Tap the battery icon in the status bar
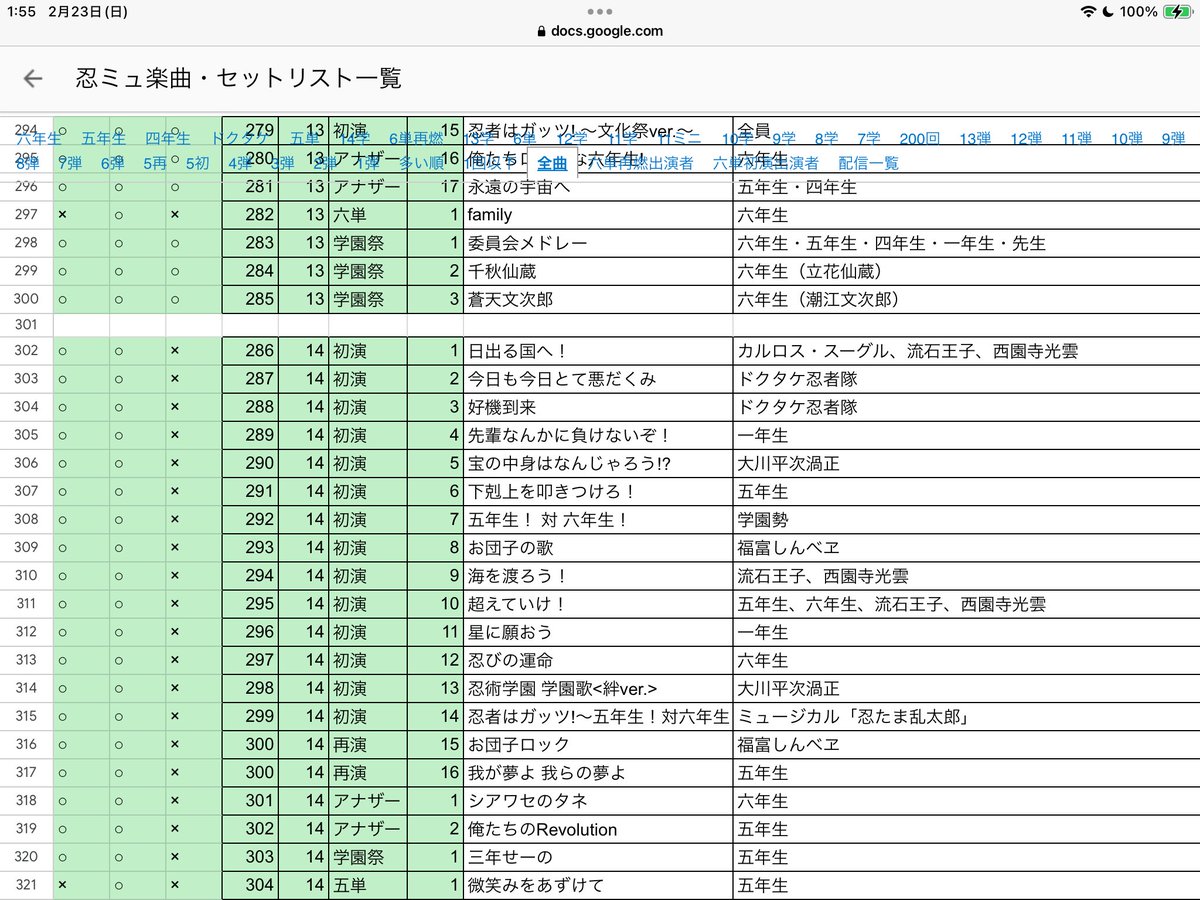 [x=1178, y=12]
